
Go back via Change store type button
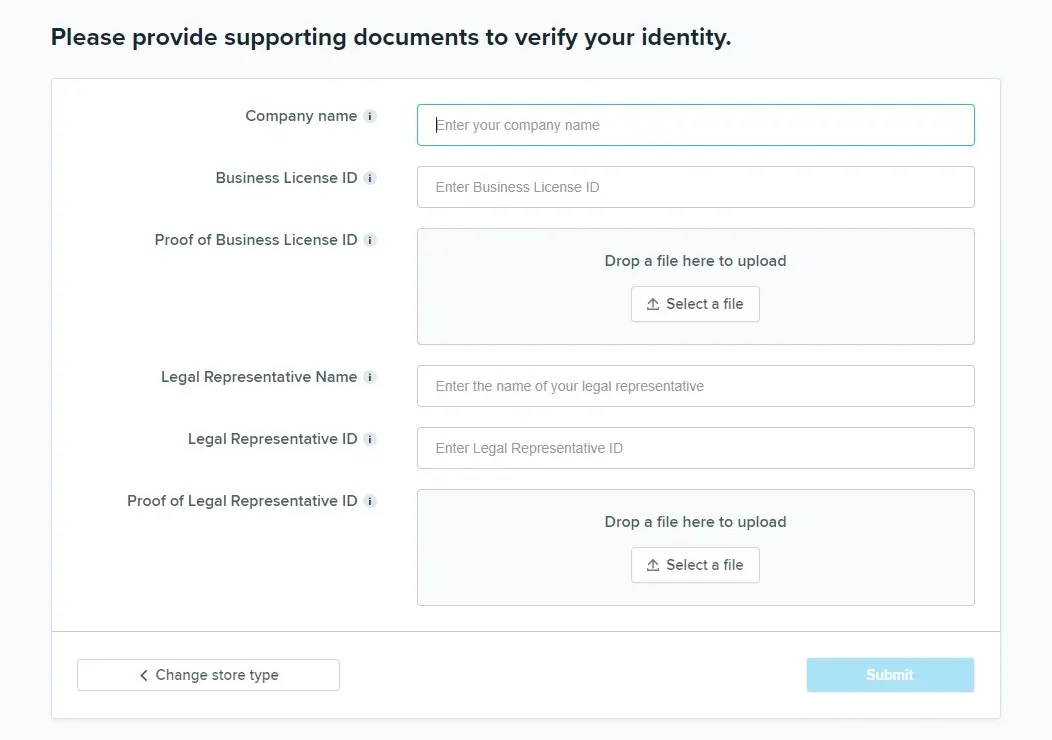pyautogui.click(x=208, y=675)
